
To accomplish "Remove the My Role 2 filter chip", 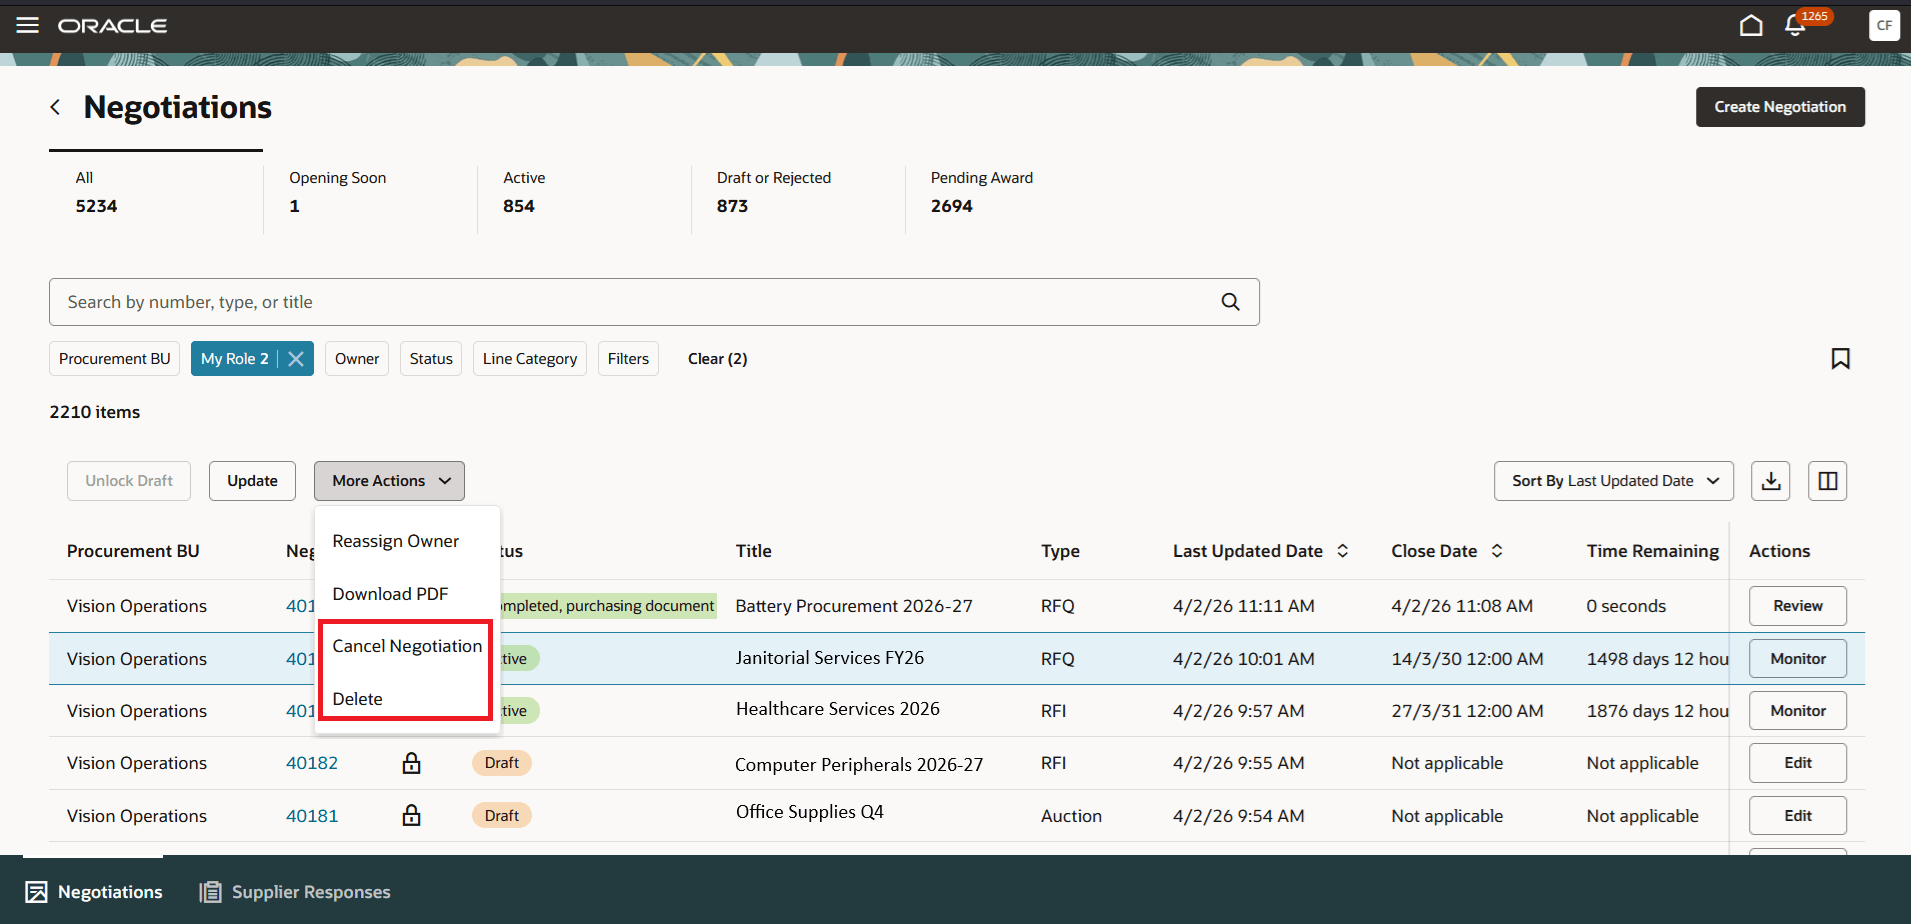I will 296,358.
